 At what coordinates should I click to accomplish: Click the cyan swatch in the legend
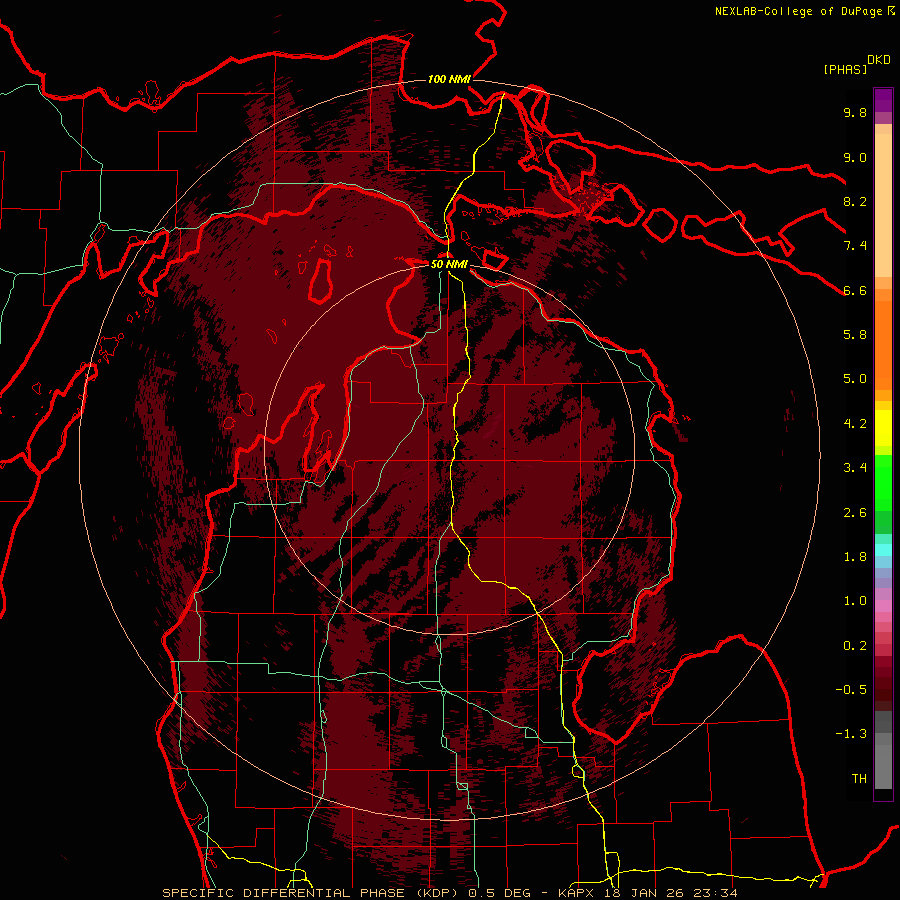883,550
